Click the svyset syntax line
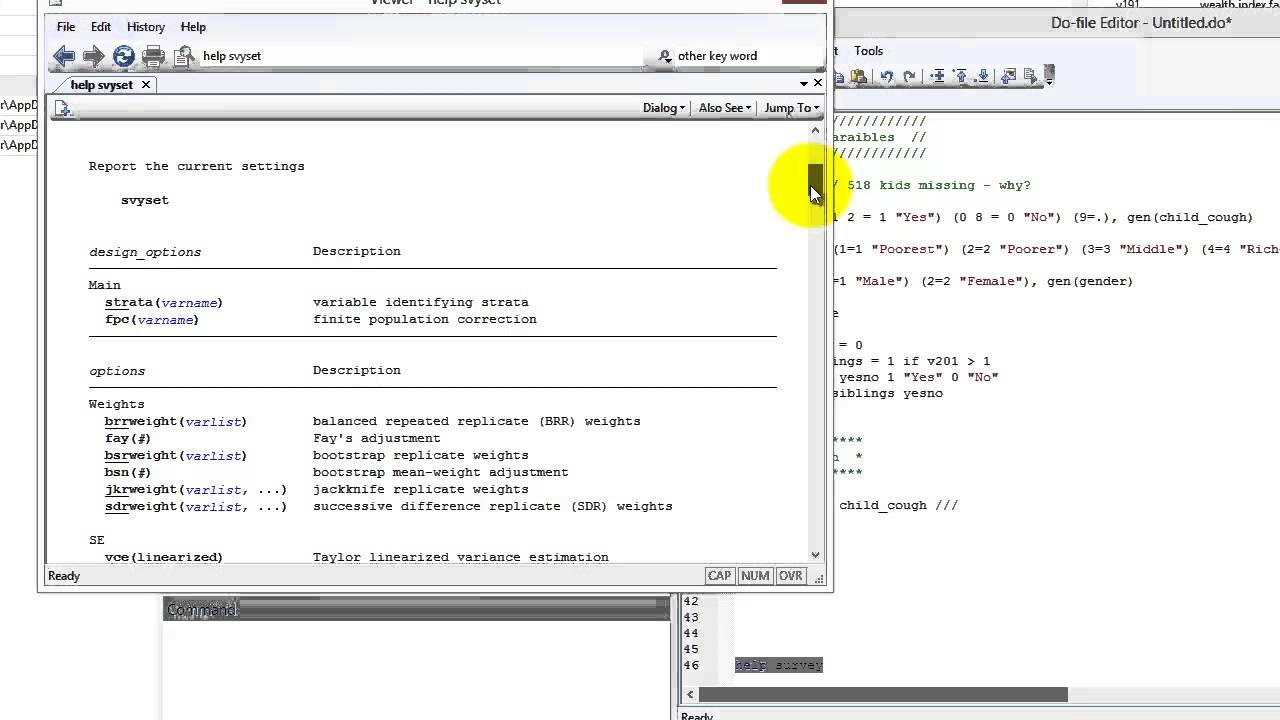This screenshot has width=1280, height=720. click(x=145, y=200)
